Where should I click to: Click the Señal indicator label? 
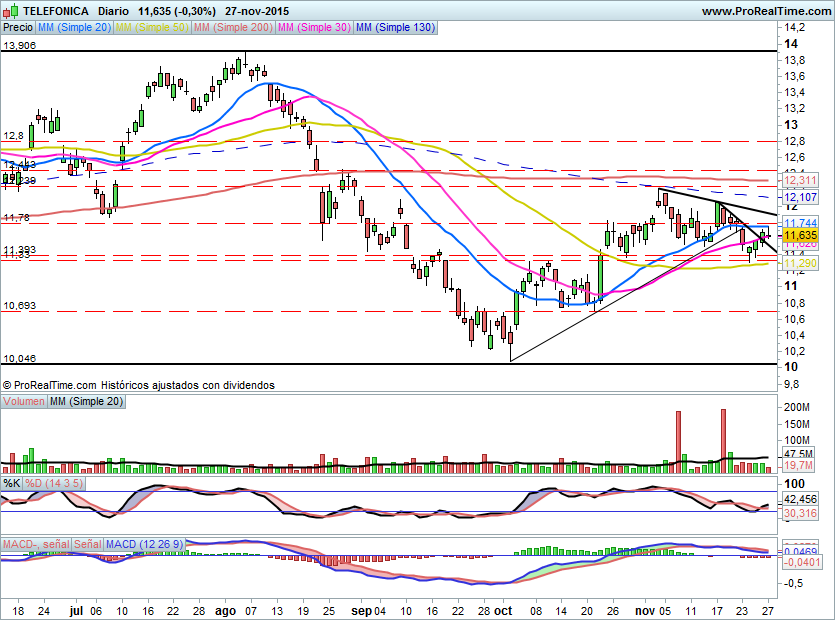pos(87,544)
